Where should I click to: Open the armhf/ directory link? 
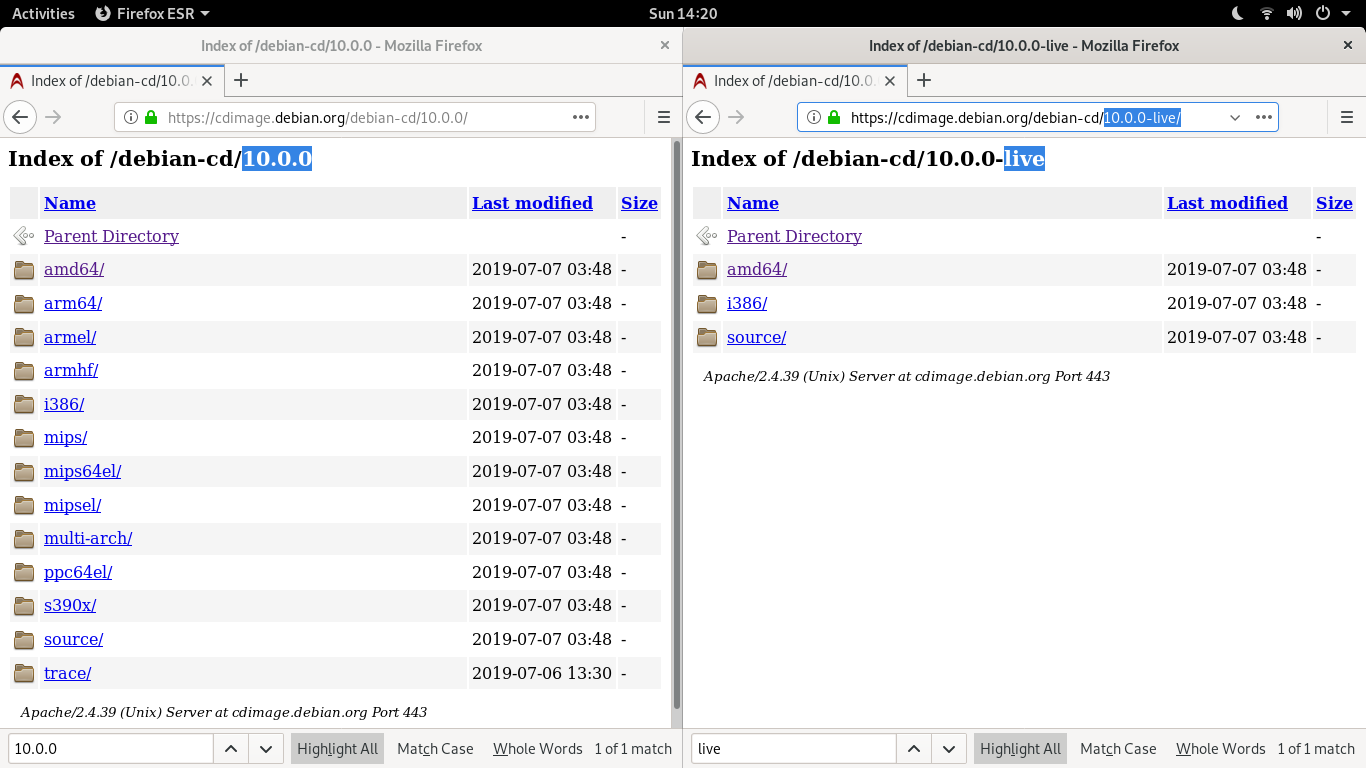71,370
